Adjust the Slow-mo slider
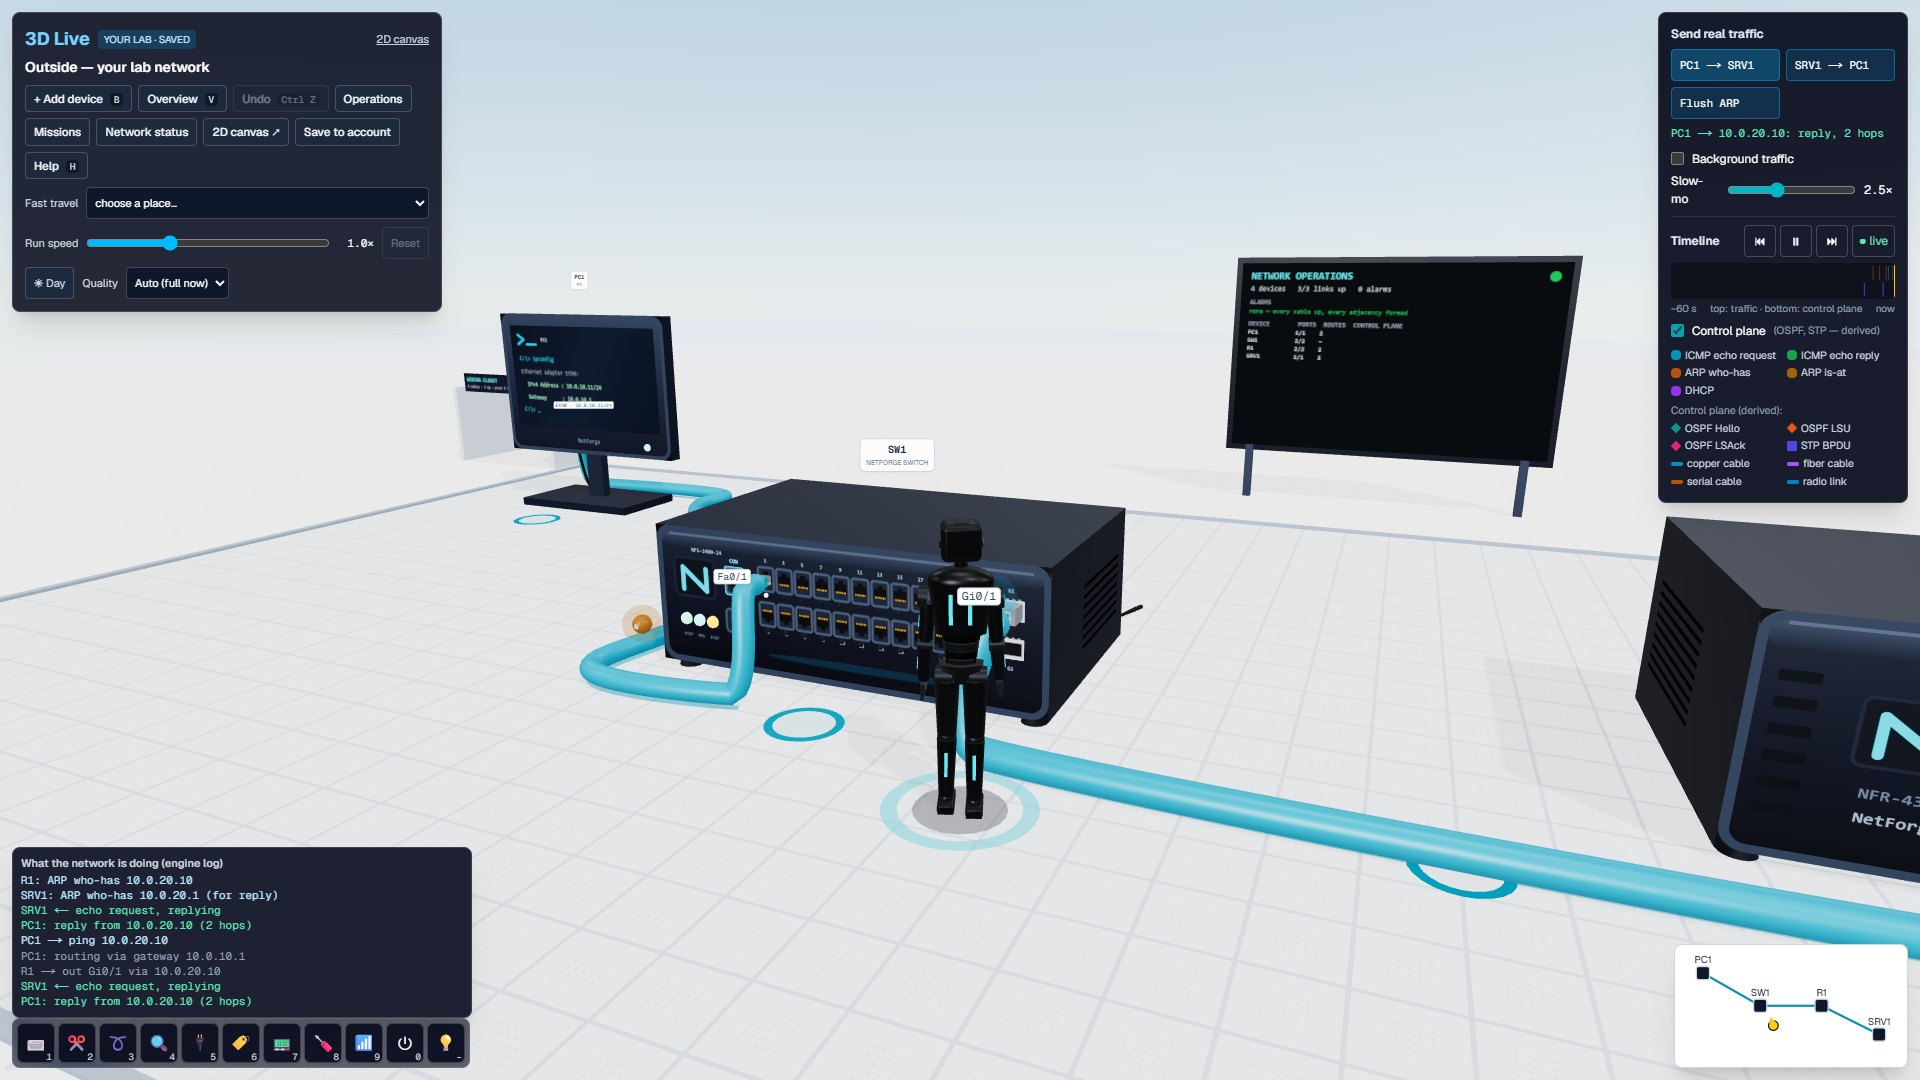 pyautogui.click(x=1791, y=190)
